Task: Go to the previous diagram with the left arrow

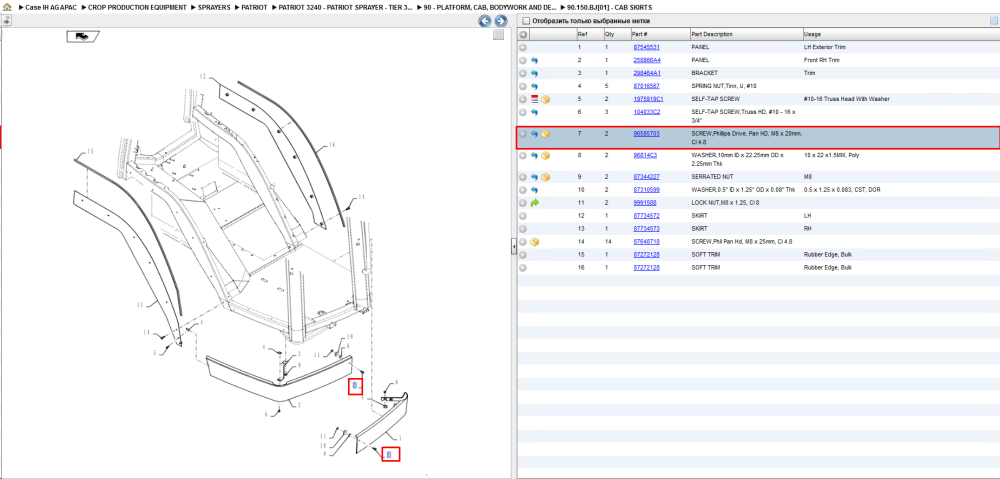Action: (x=485, y=21)
